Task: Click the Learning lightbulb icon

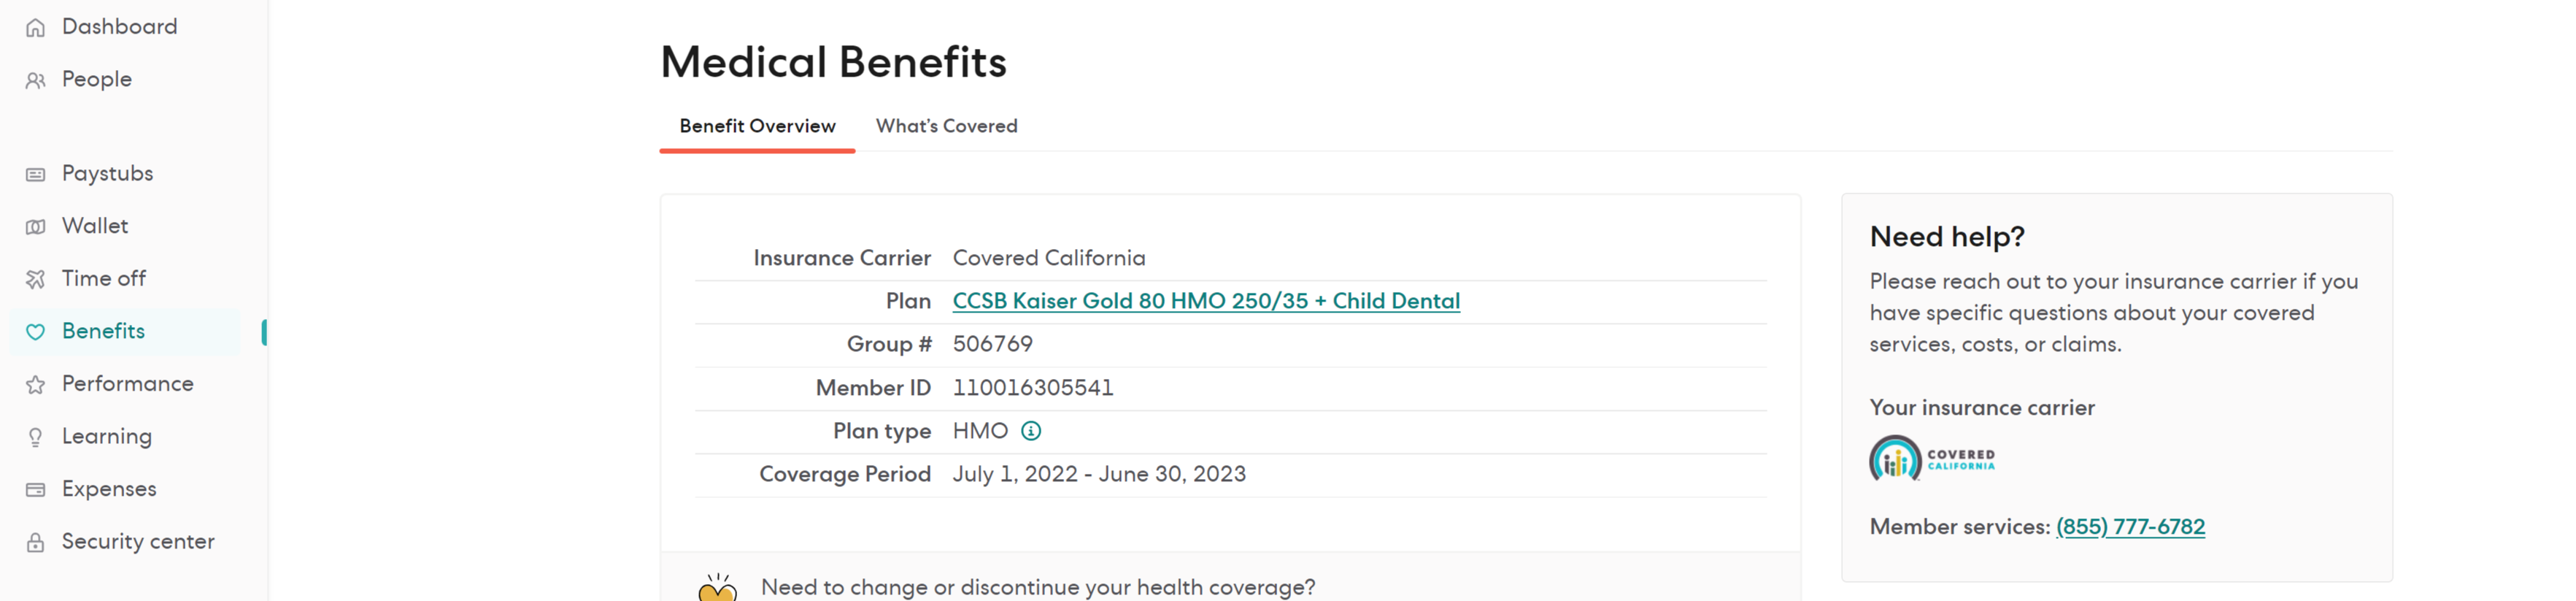Action: 36,437
